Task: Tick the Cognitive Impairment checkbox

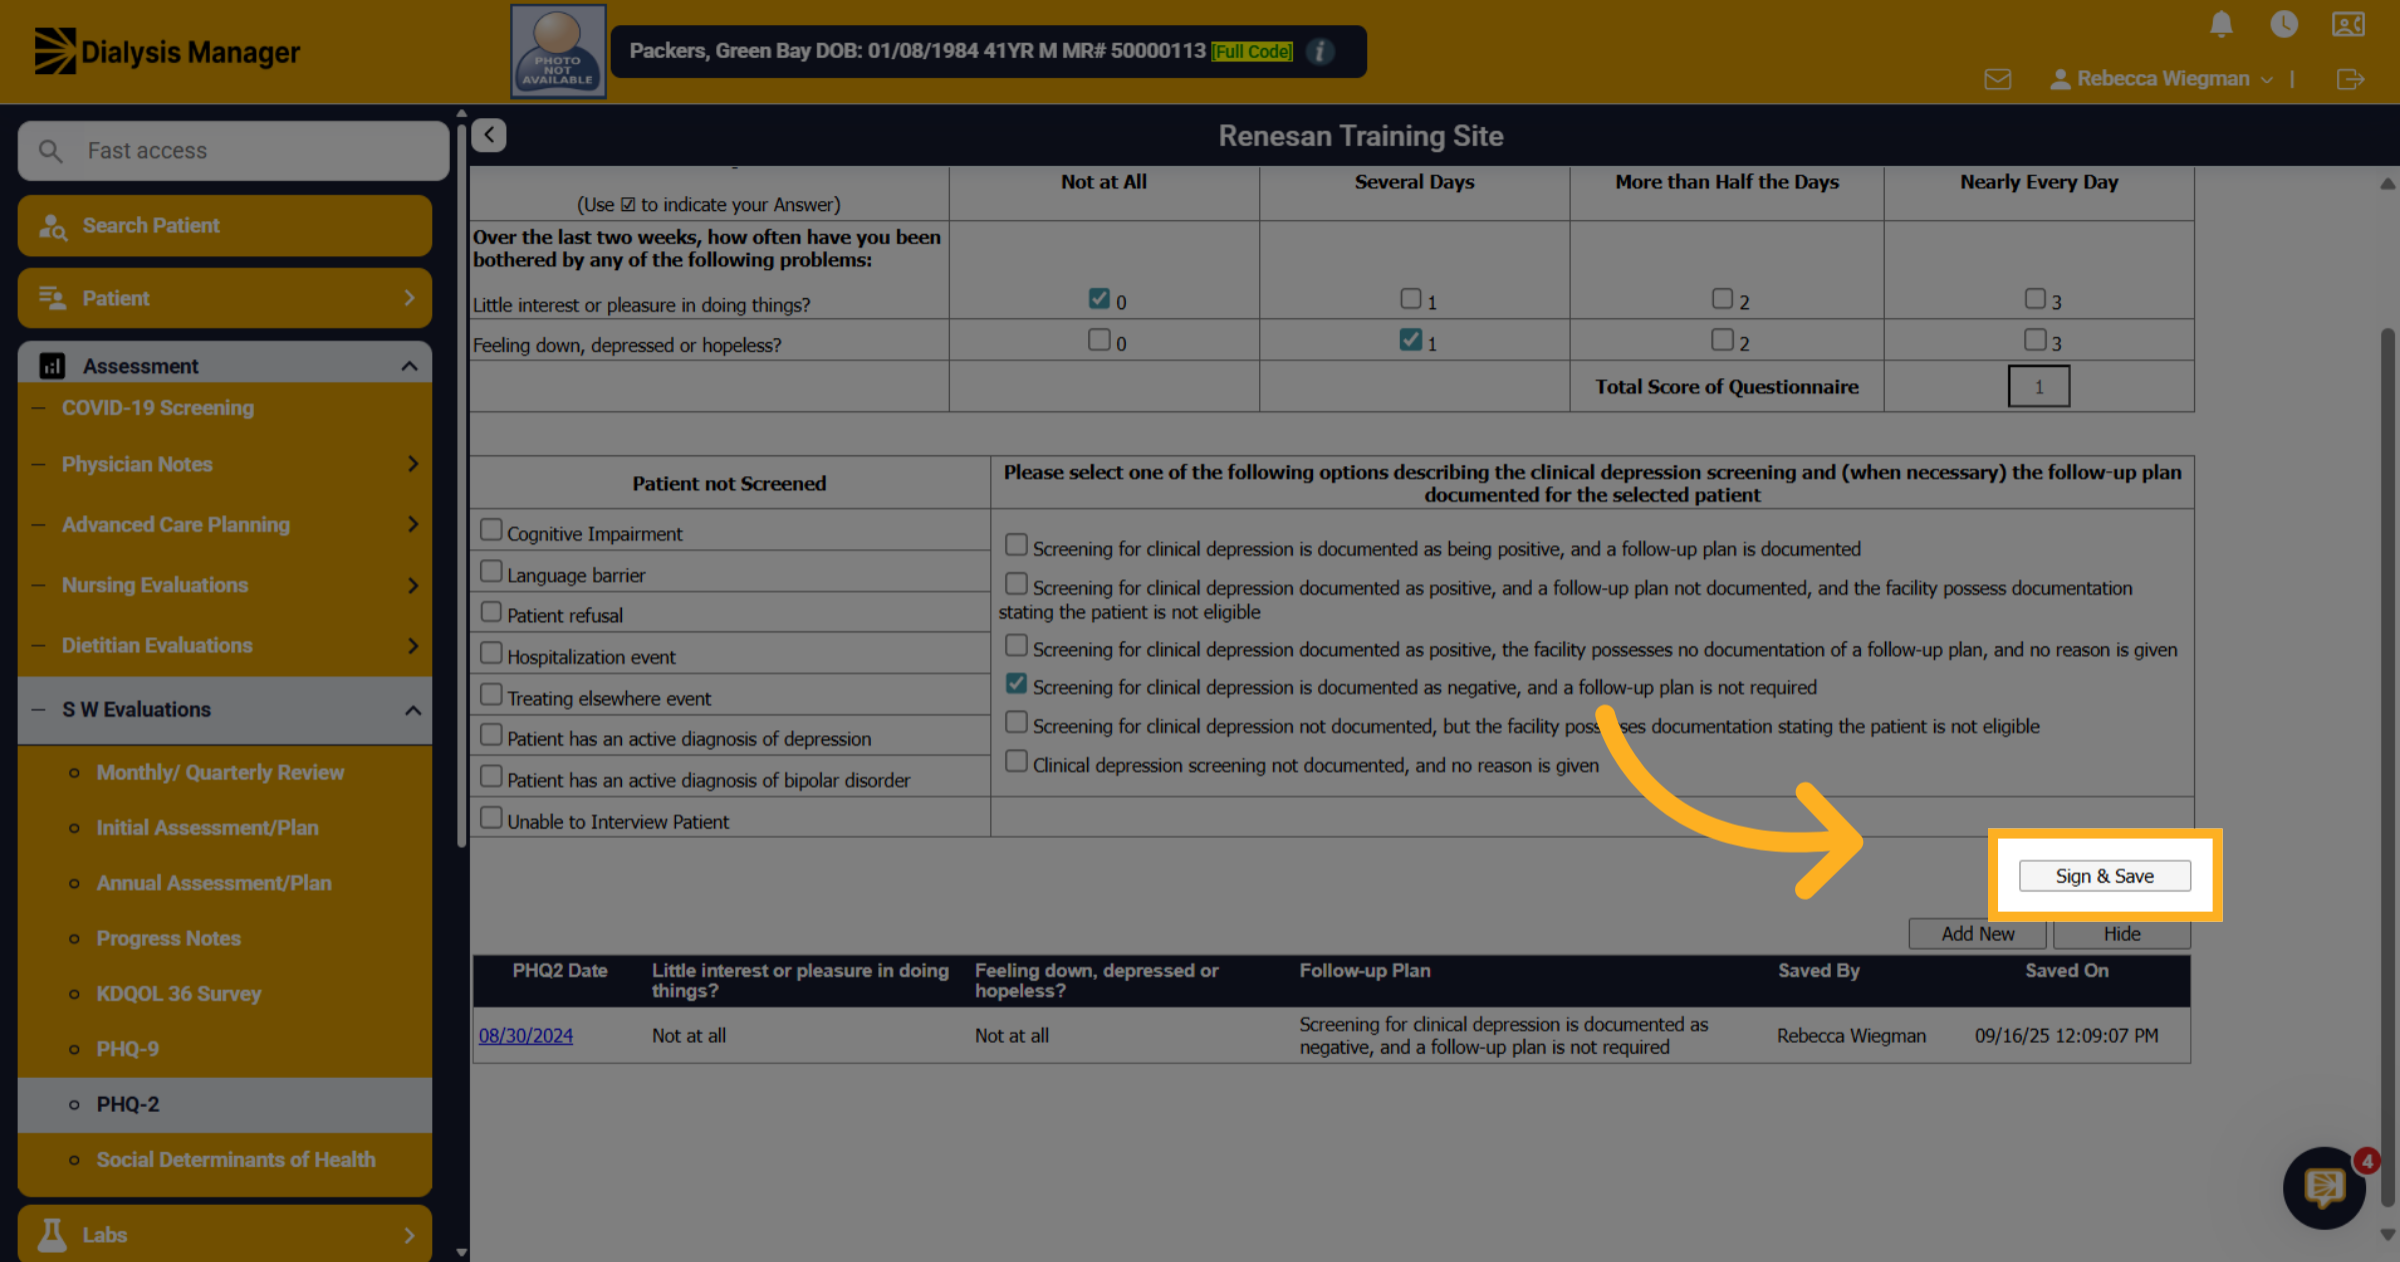Action: pos(491,530)
